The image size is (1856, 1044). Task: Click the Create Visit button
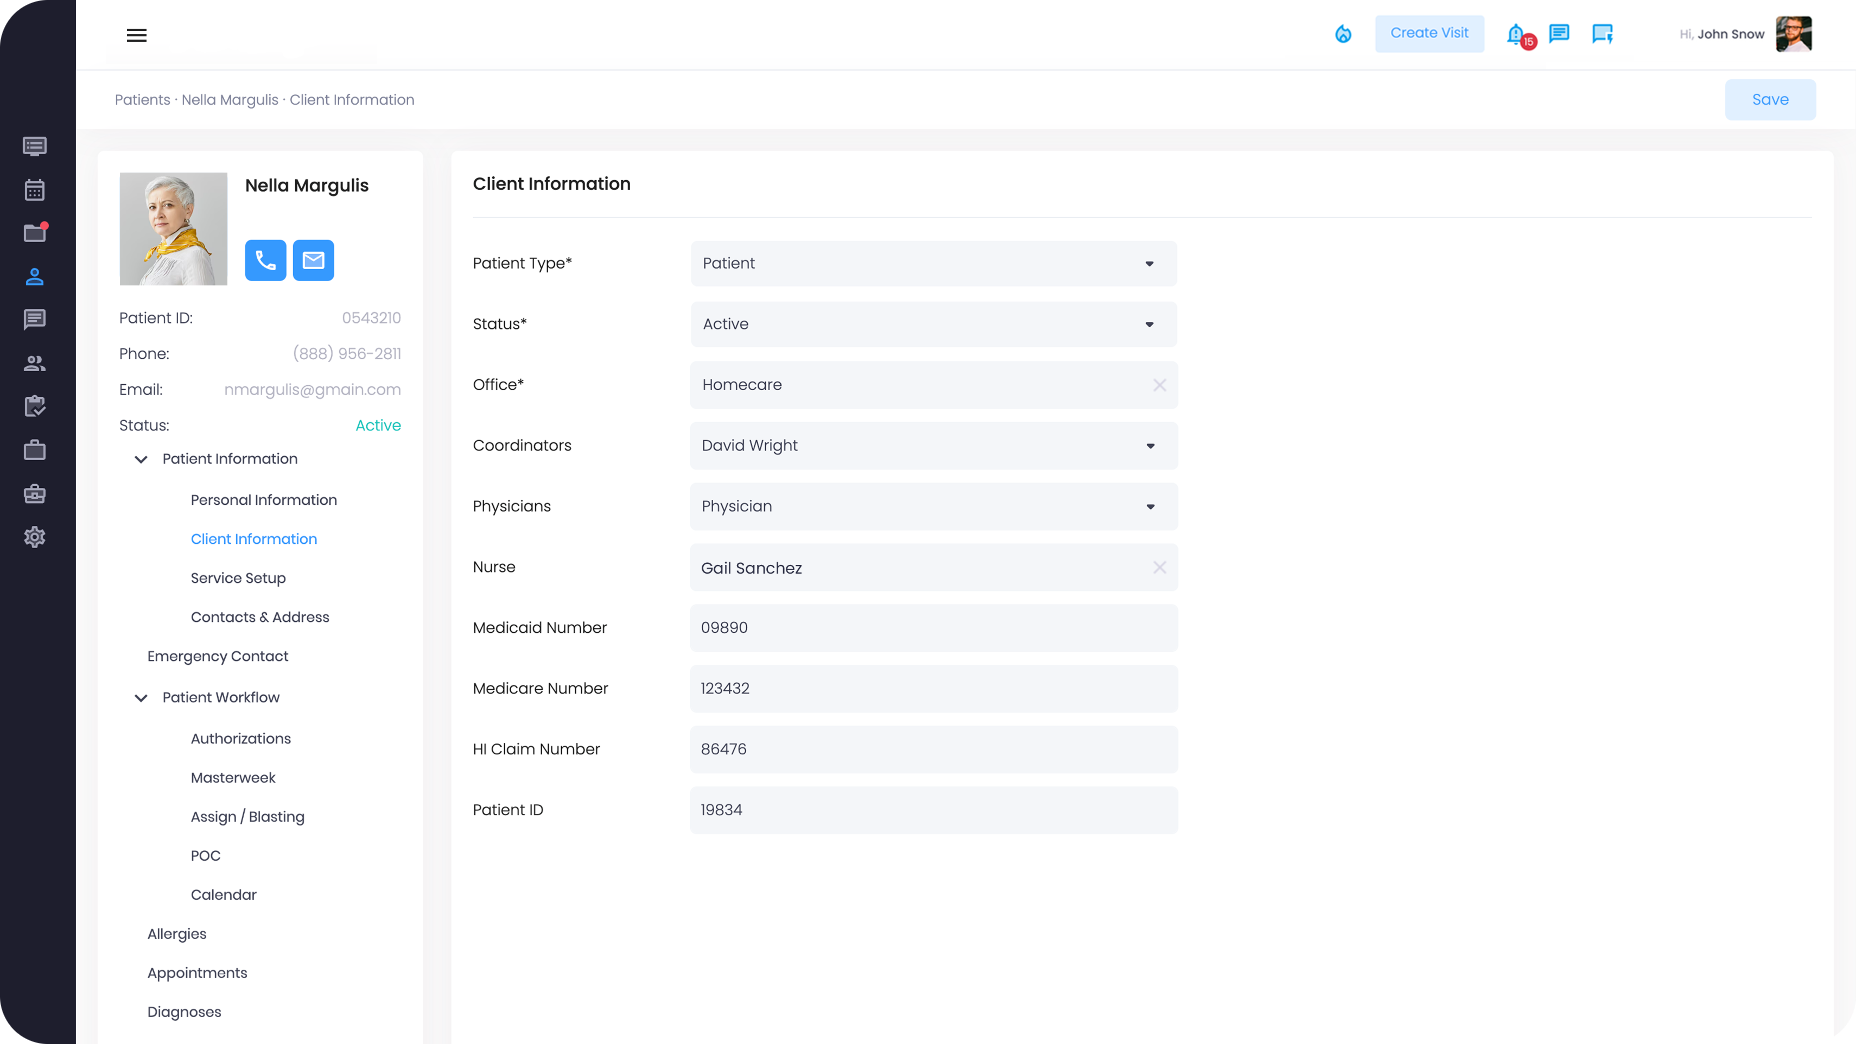pyautogui.click(x=1429, y=34)
